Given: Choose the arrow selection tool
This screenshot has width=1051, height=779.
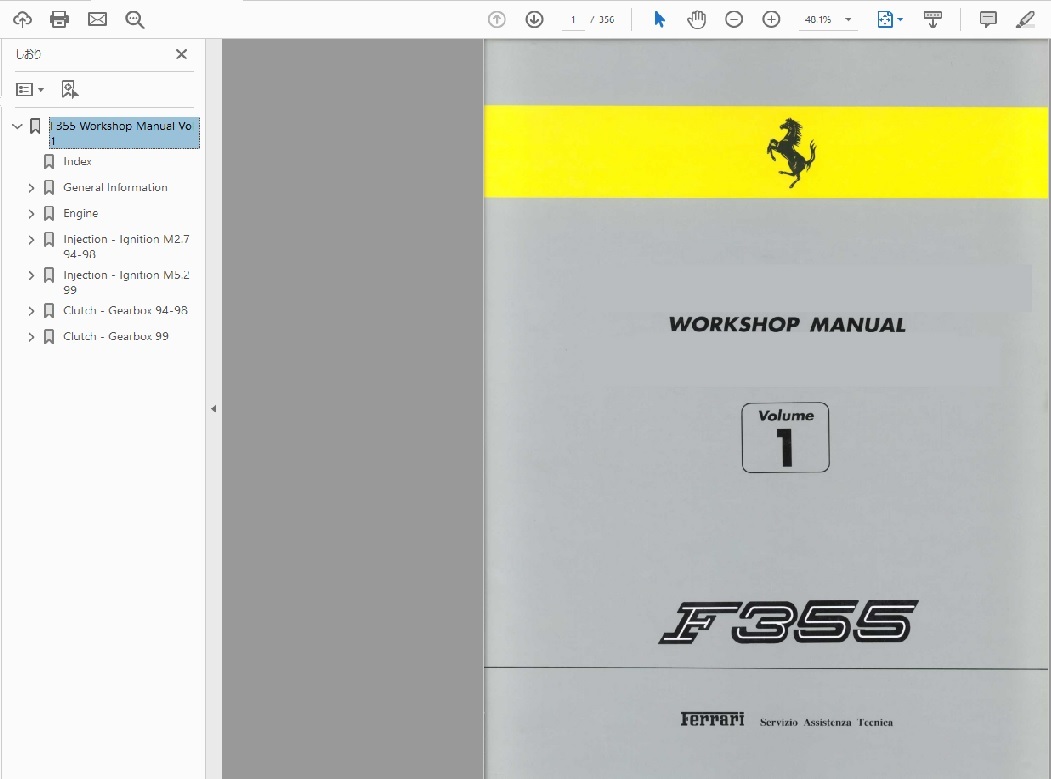Looking at the screenshot, I should [x=659, y=19].
